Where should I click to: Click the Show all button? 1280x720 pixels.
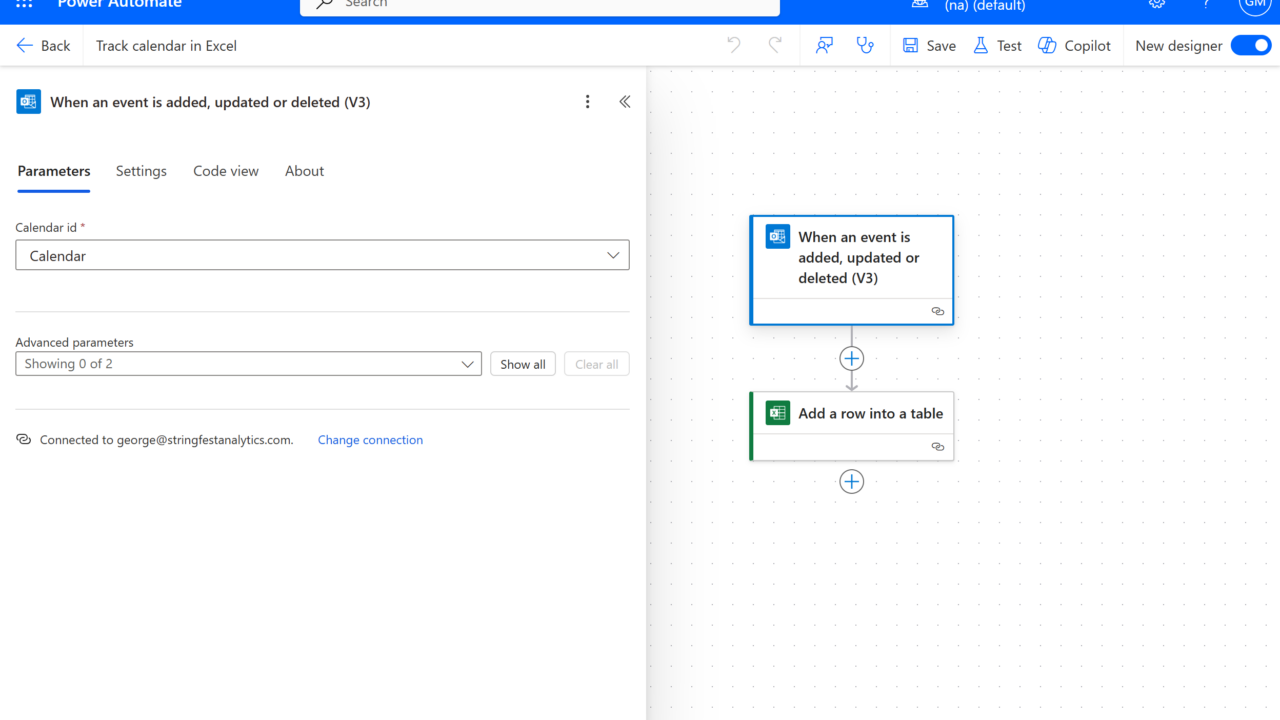pos(523,364)
